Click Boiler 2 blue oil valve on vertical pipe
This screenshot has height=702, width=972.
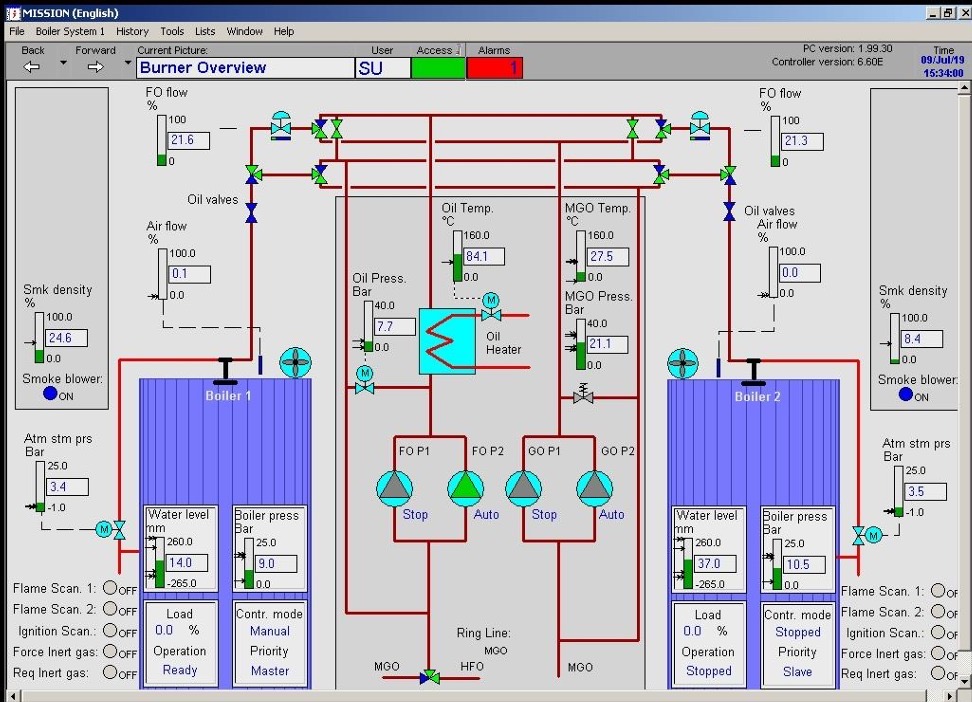click(x=730, y=211)
